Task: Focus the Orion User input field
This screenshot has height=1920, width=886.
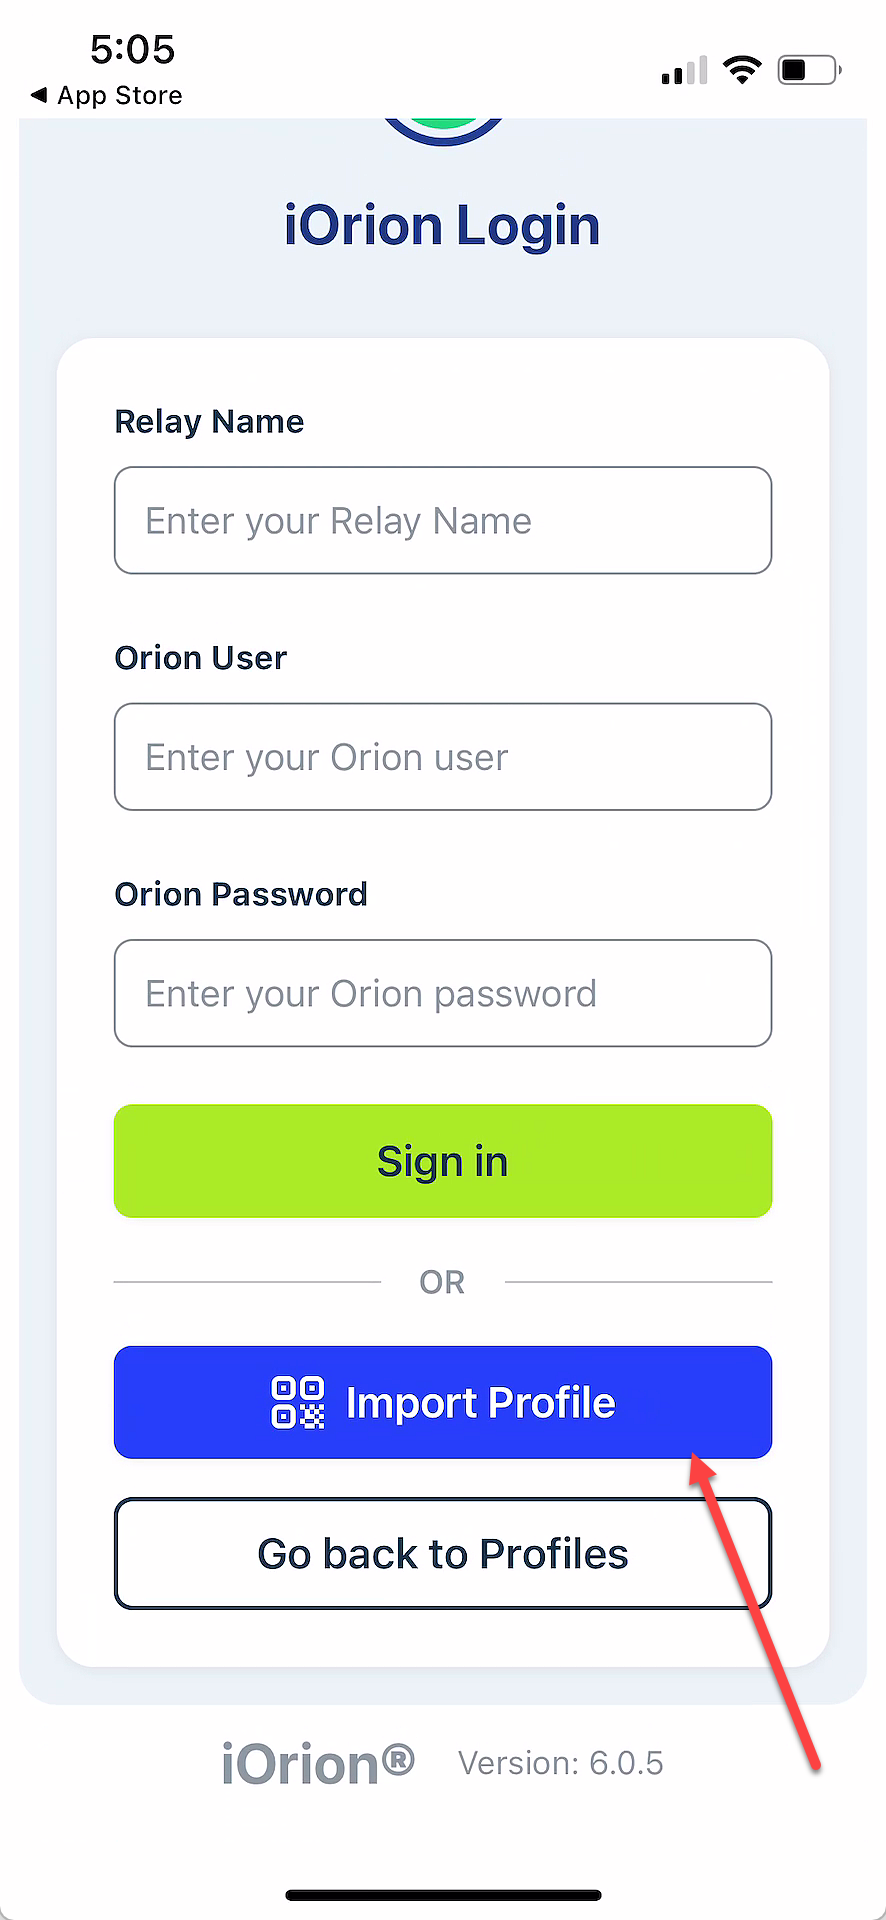Action: coord(443,757)
